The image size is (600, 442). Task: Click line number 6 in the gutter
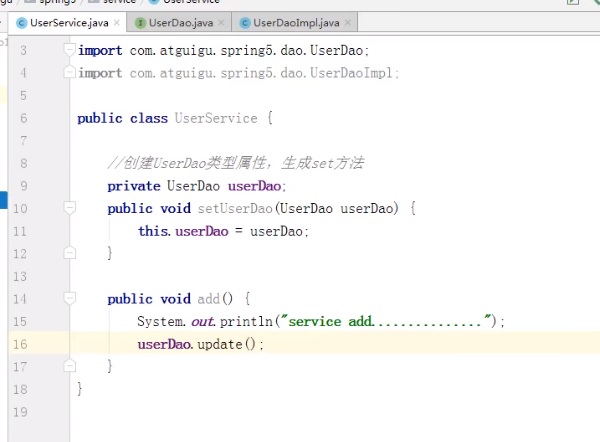23,118
